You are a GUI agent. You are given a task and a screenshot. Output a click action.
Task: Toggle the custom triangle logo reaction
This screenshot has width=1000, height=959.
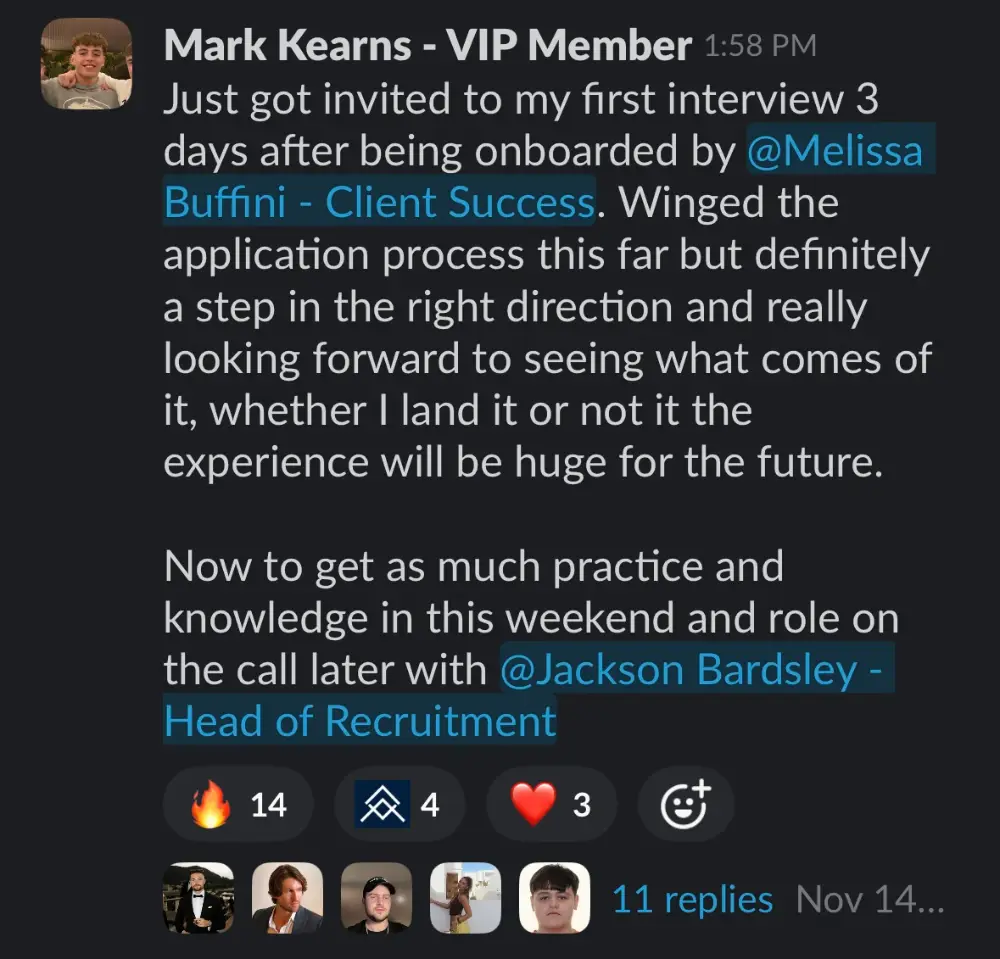[400, 804]
